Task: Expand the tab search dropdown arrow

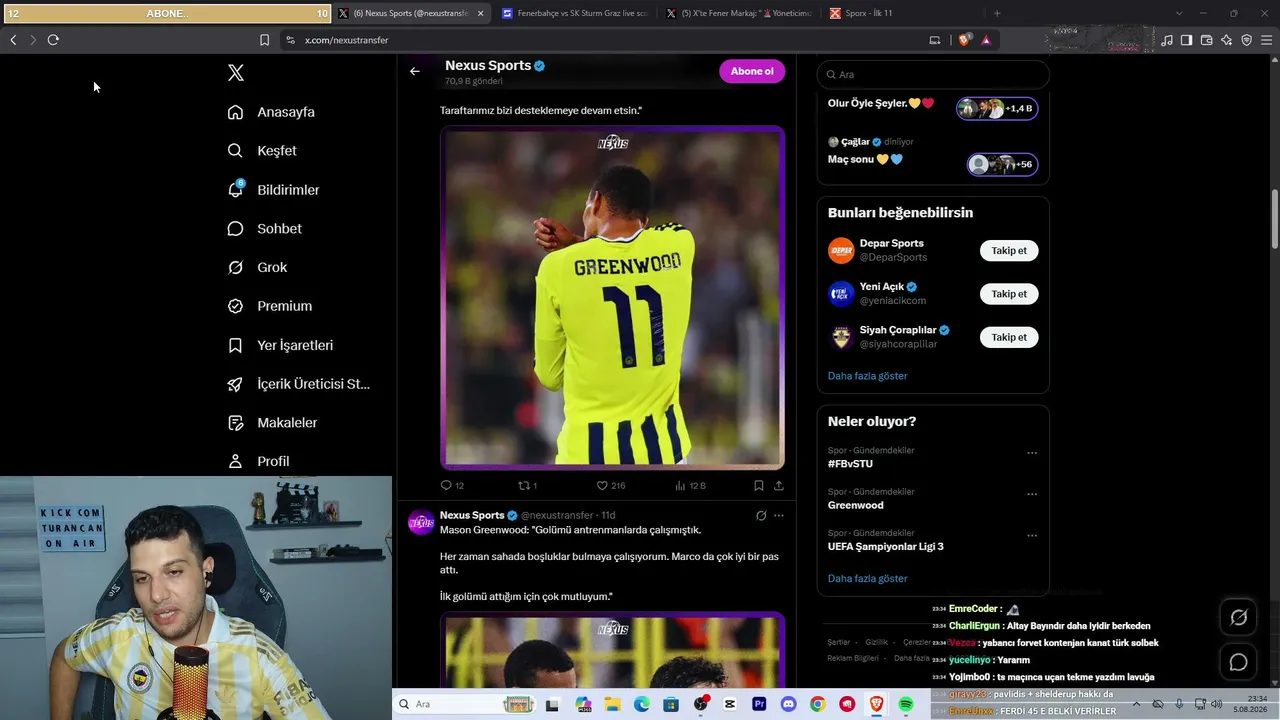Action: pyautogui.click(x=1179, y=13)
